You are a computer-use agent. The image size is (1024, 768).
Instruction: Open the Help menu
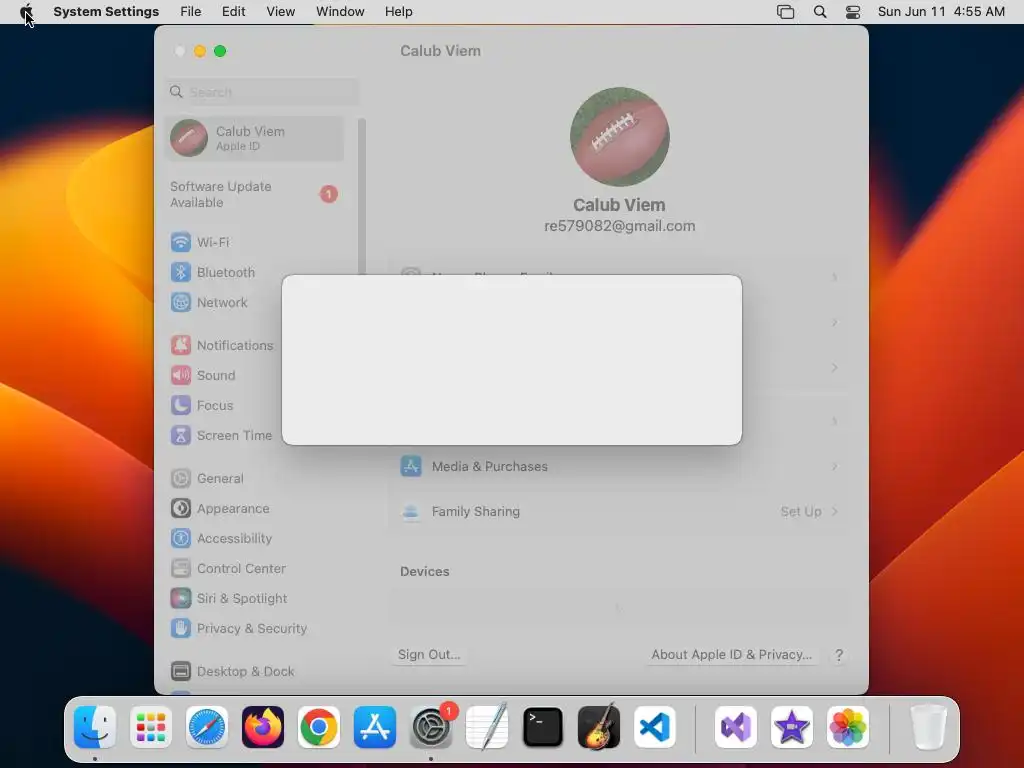tap(398, 12)
